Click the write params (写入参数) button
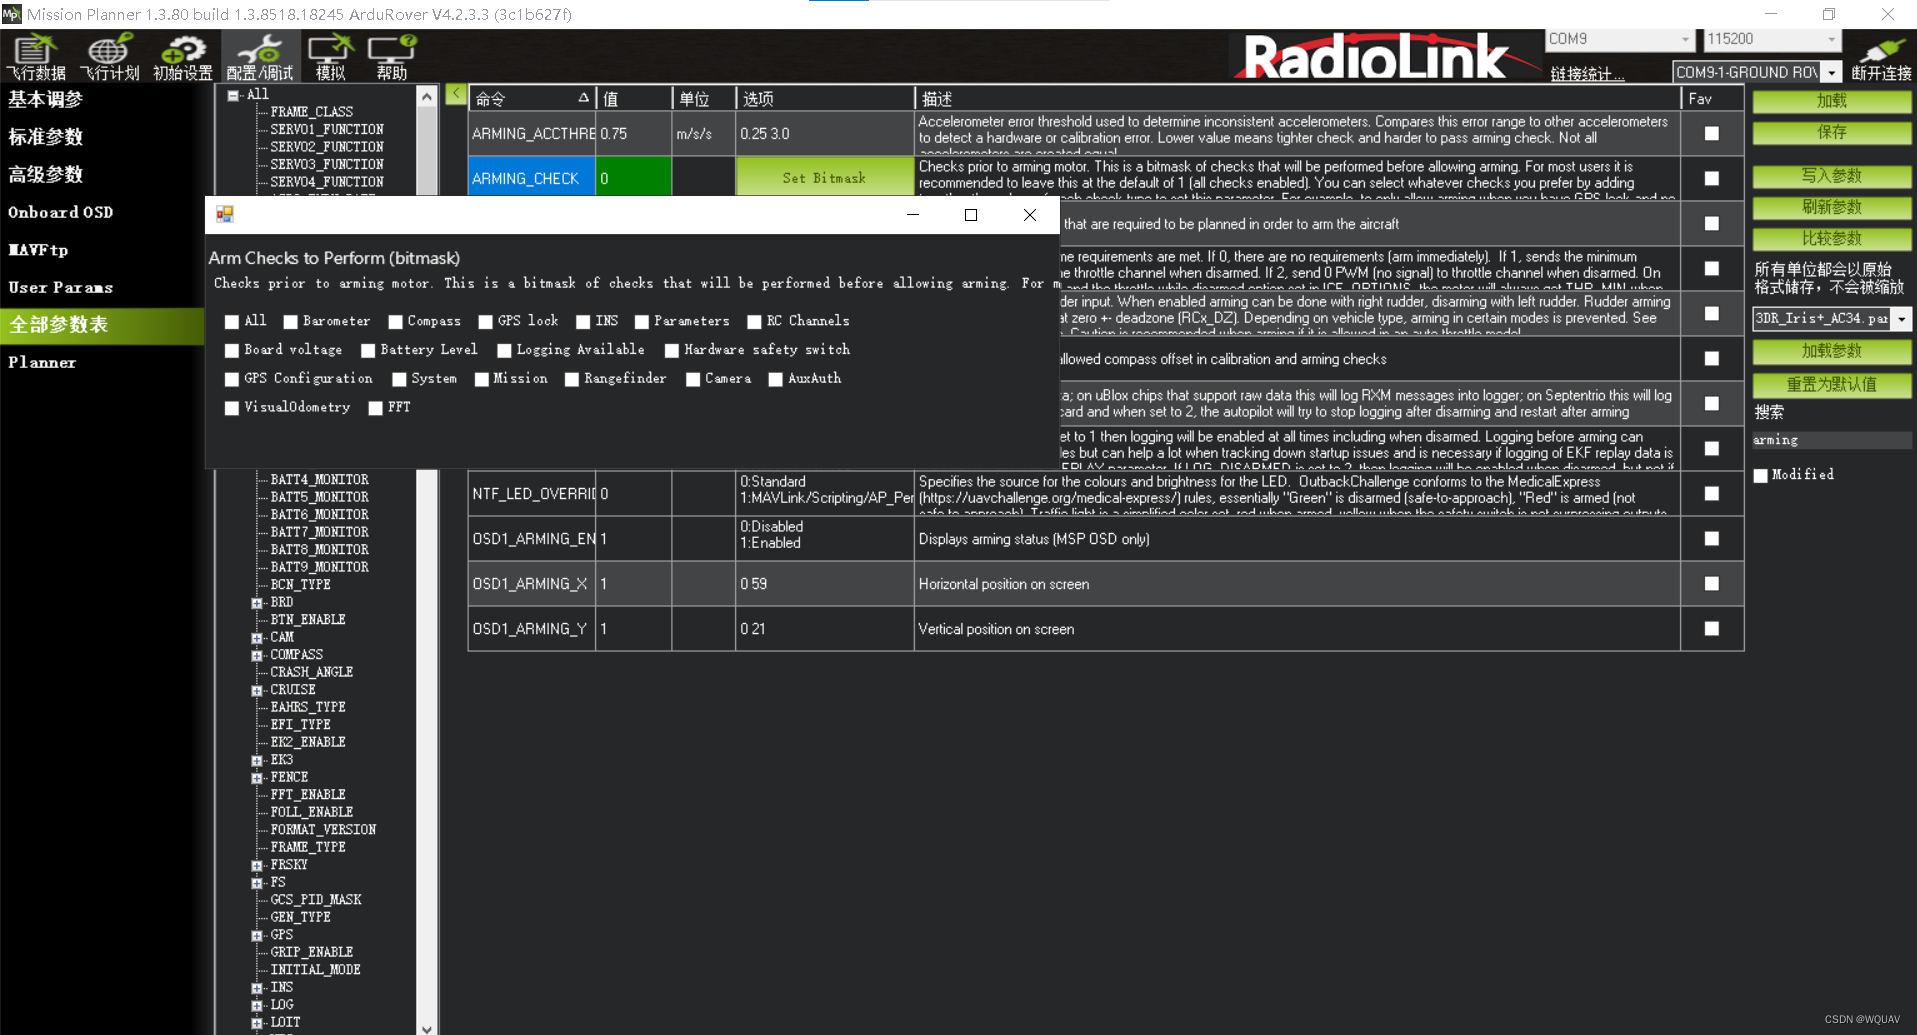The width and height of the screenshot is (1917, 1035). point(1831,176)
